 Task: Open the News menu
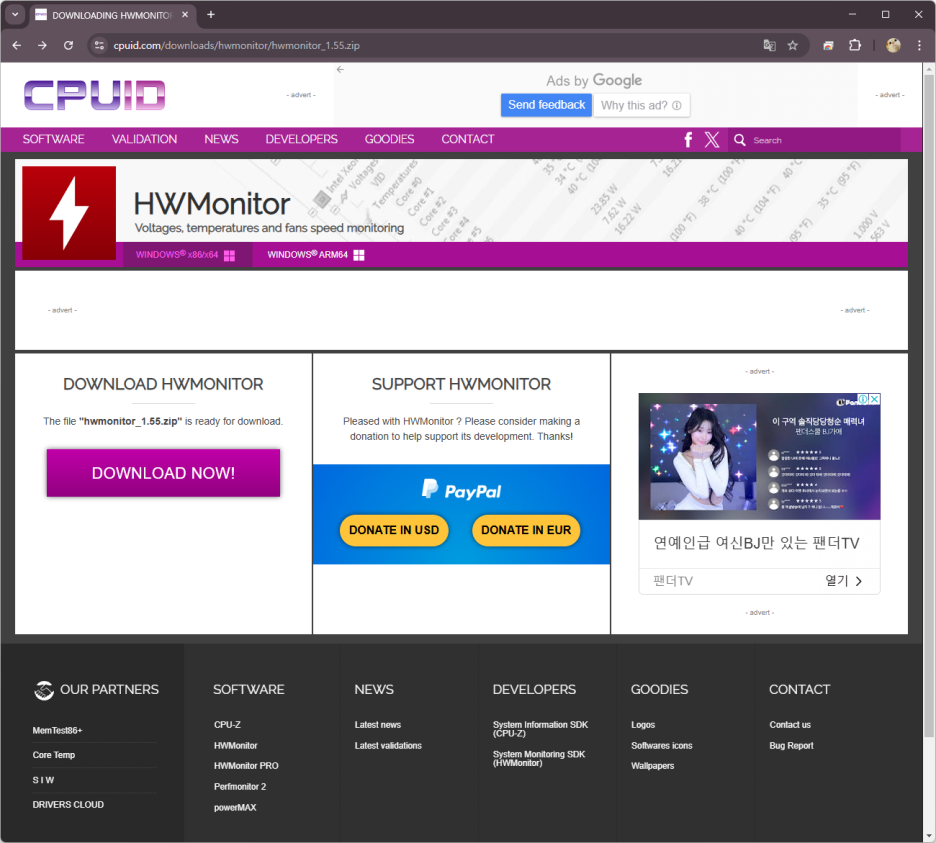tap(221, 139)
